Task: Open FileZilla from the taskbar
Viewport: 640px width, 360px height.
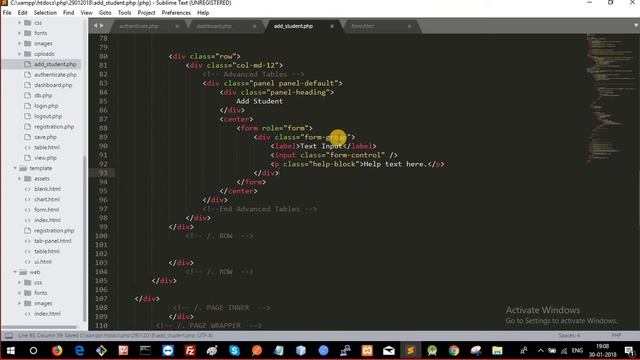Action: (190, 351)
